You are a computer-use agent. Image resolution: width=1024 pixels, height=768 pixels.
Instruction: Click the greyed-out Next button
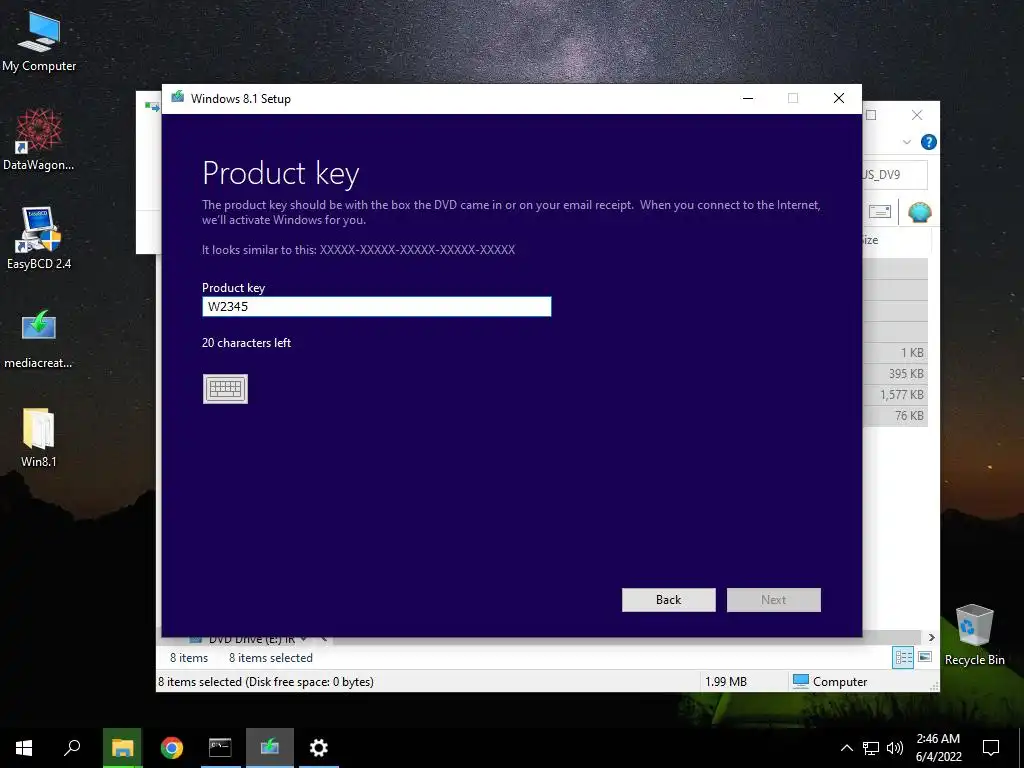(773, 600)
